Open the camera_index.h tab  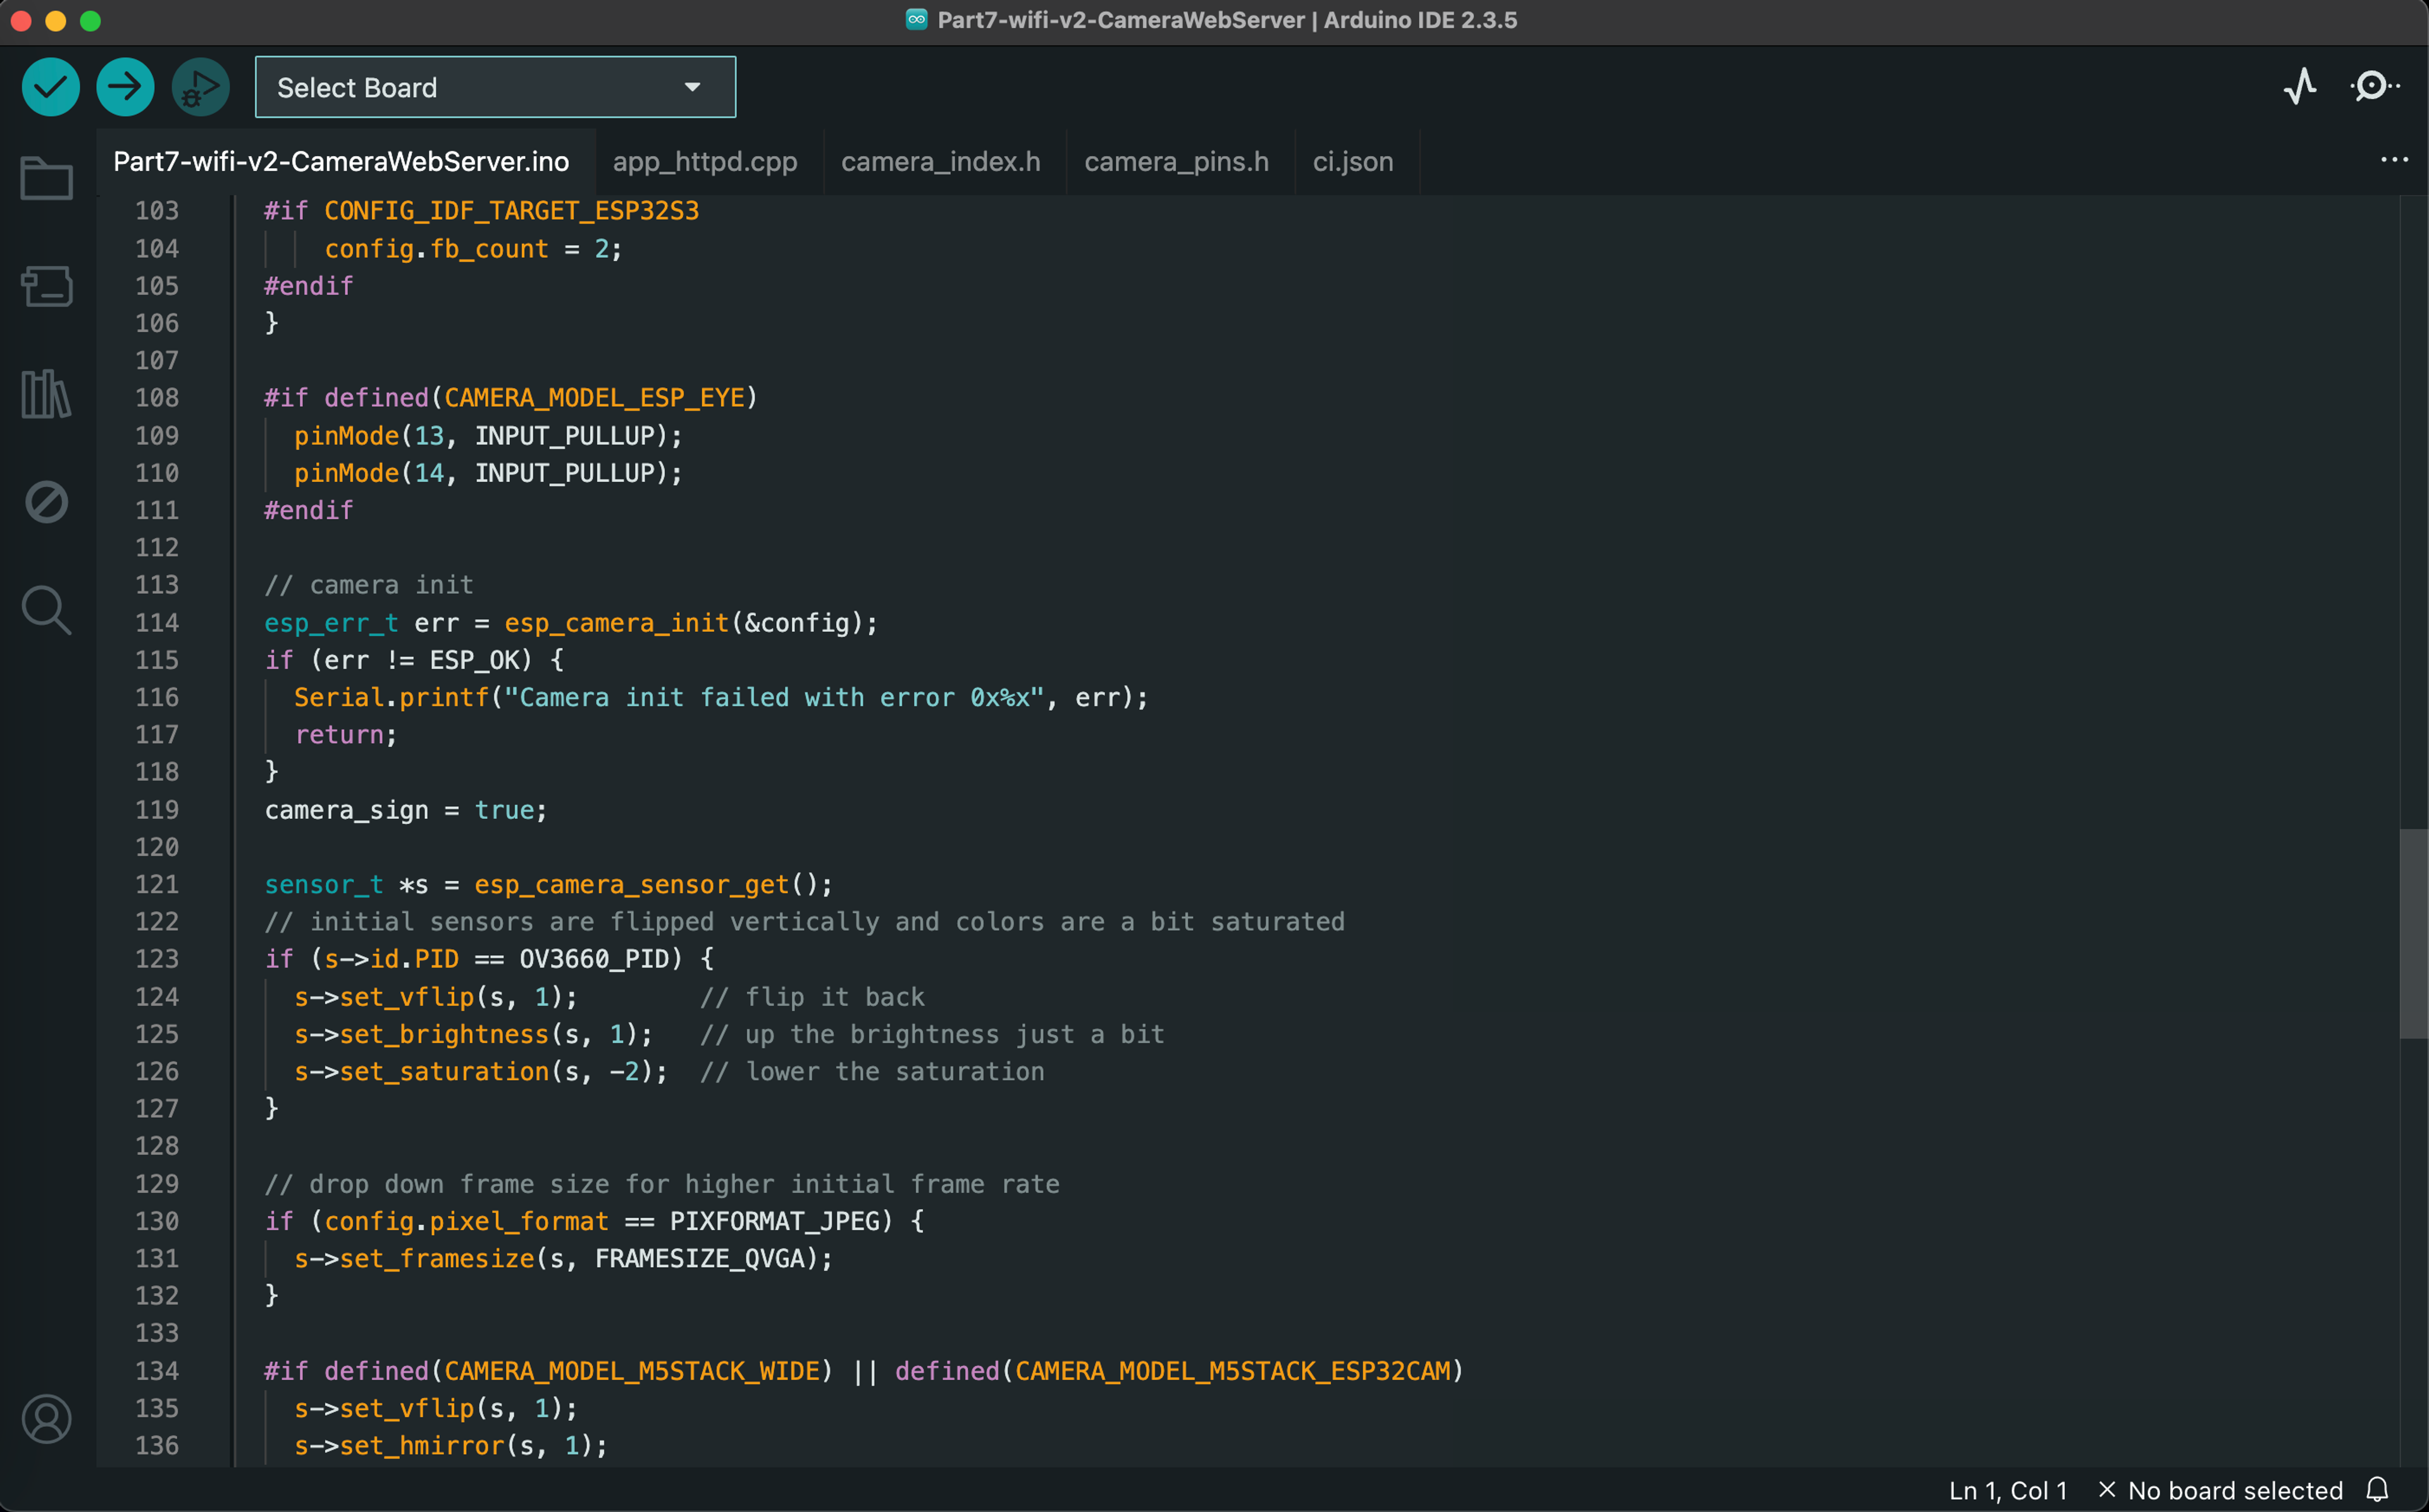(940, 162)
